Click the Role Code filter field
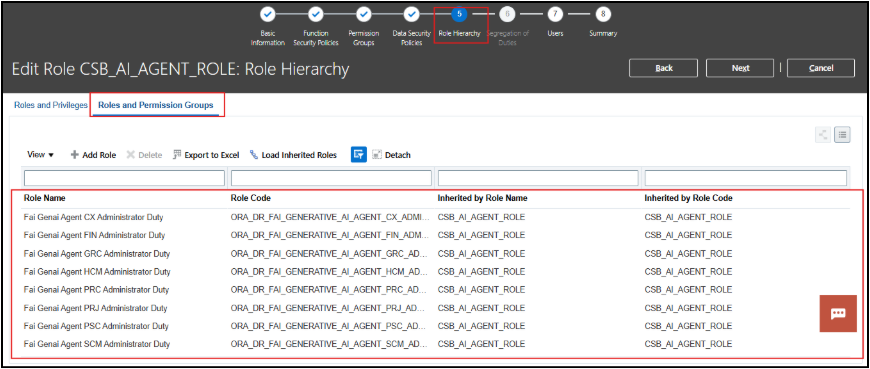Viewport: 870px width, 369px height. 331,178
